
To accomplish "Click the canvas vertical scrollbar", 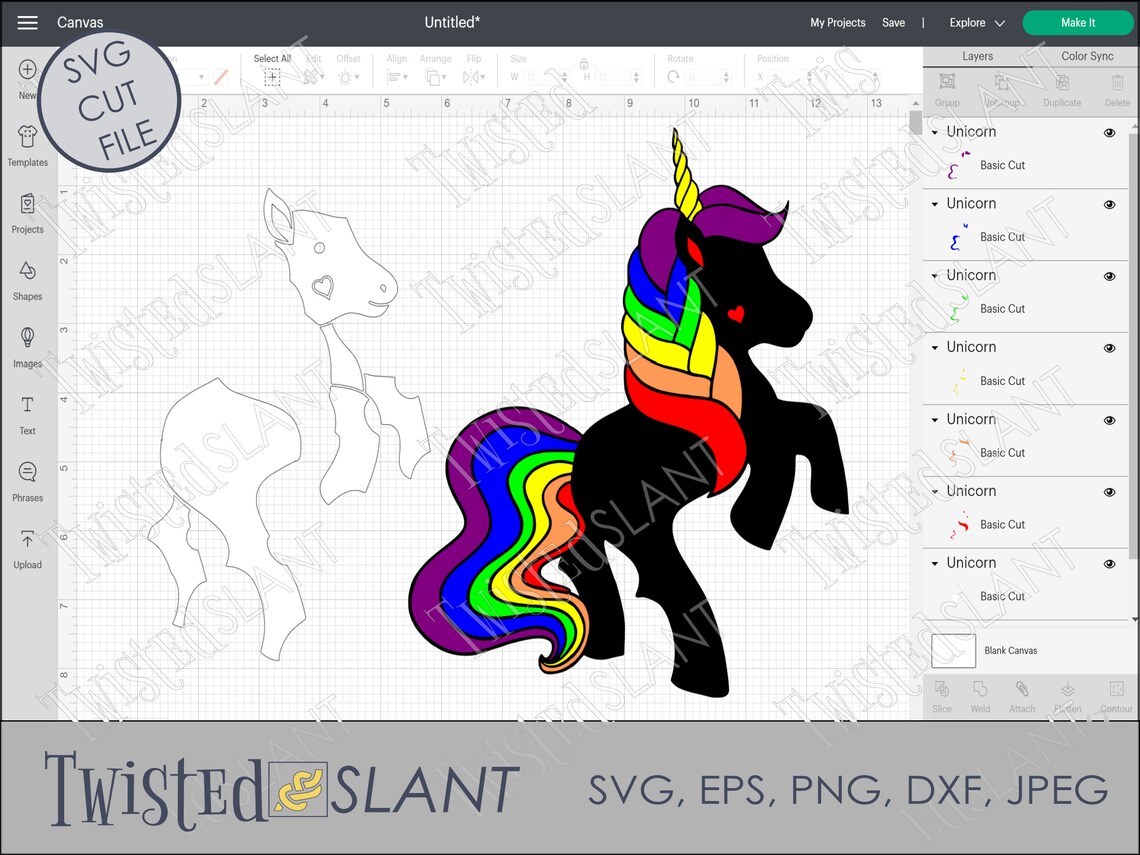I will tap(915, 121).
